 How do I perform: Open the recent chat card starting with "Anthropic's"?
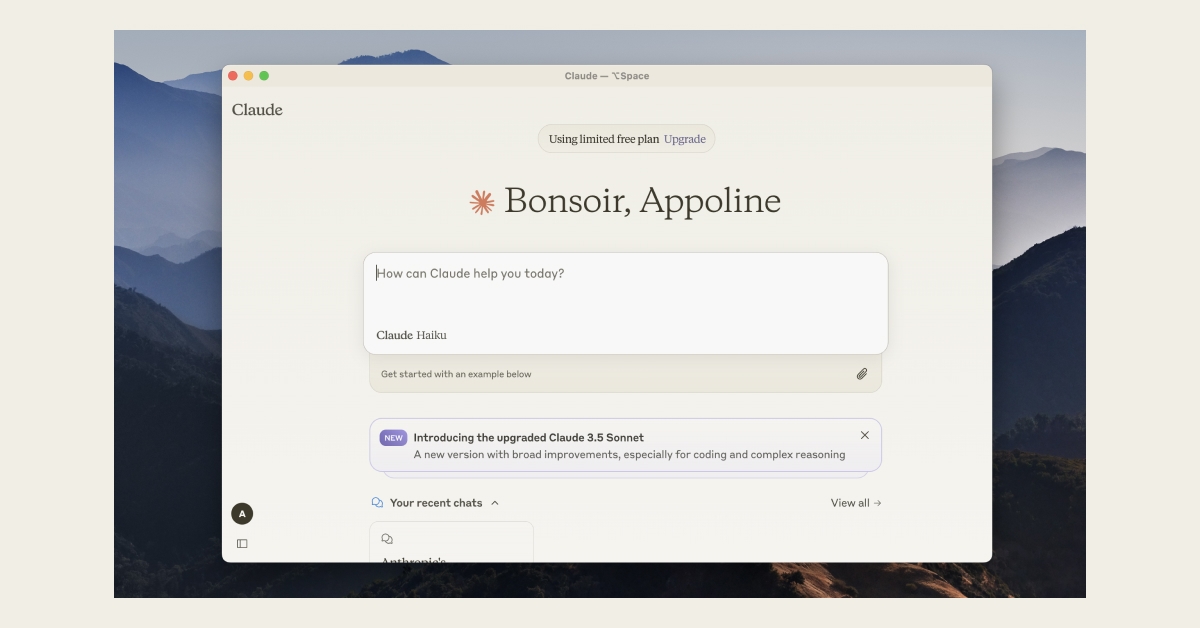coord(451,542)
